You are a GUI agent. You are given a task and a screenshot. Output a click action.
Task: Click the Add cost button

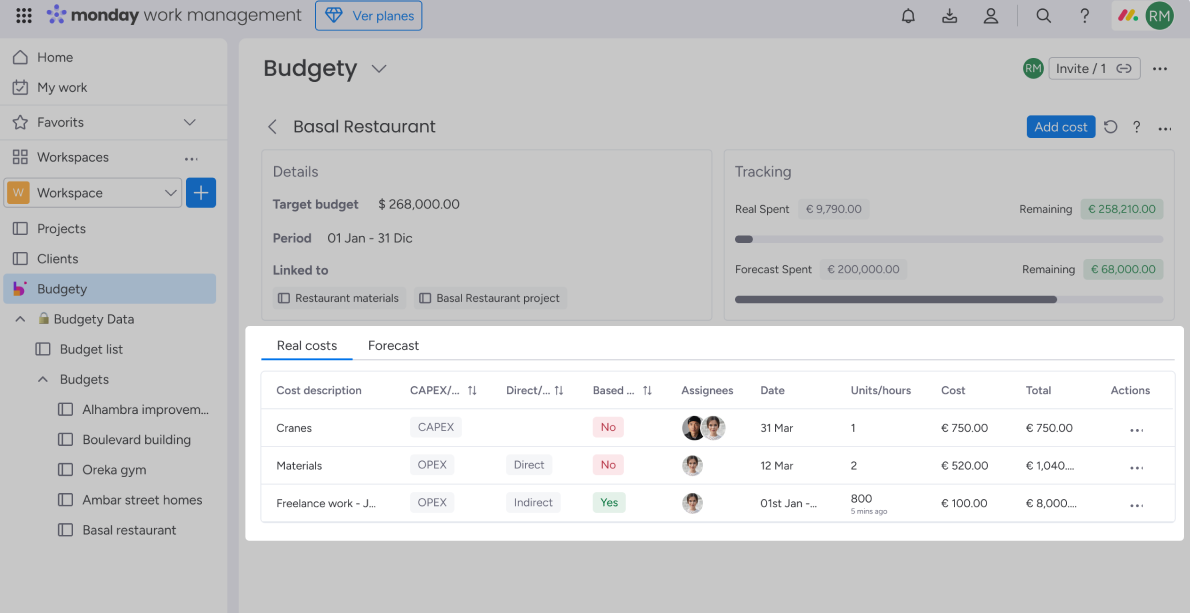click(1060, 127)
